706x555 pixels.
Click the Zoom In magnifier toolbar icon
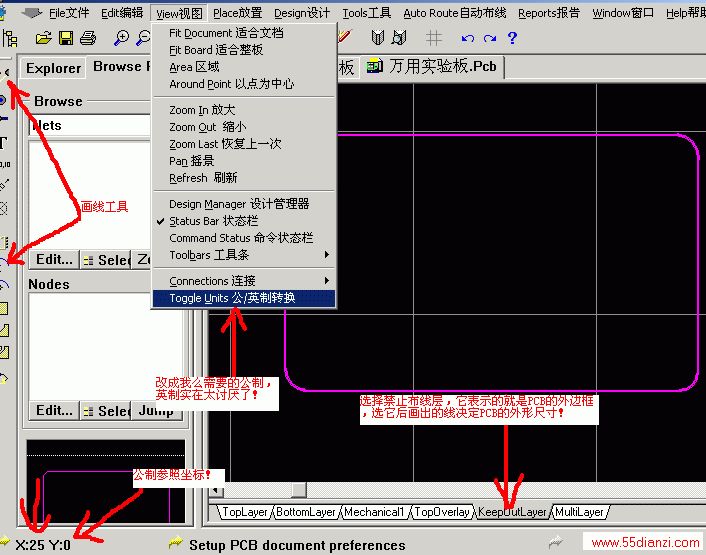click(121, 38)
